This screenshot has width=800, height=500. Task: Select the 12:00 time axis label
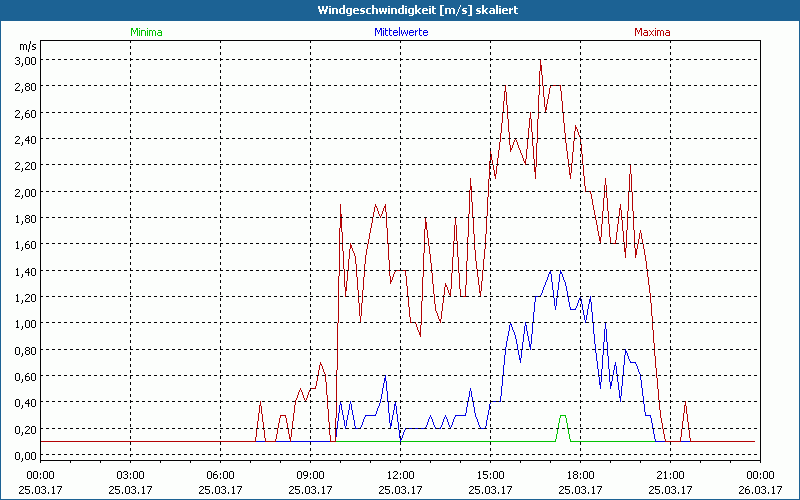point(400,475)
